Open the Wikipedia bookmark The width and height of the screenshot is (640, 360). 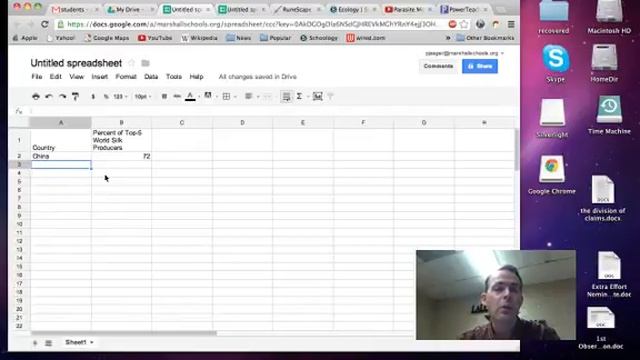coord(199,38)
